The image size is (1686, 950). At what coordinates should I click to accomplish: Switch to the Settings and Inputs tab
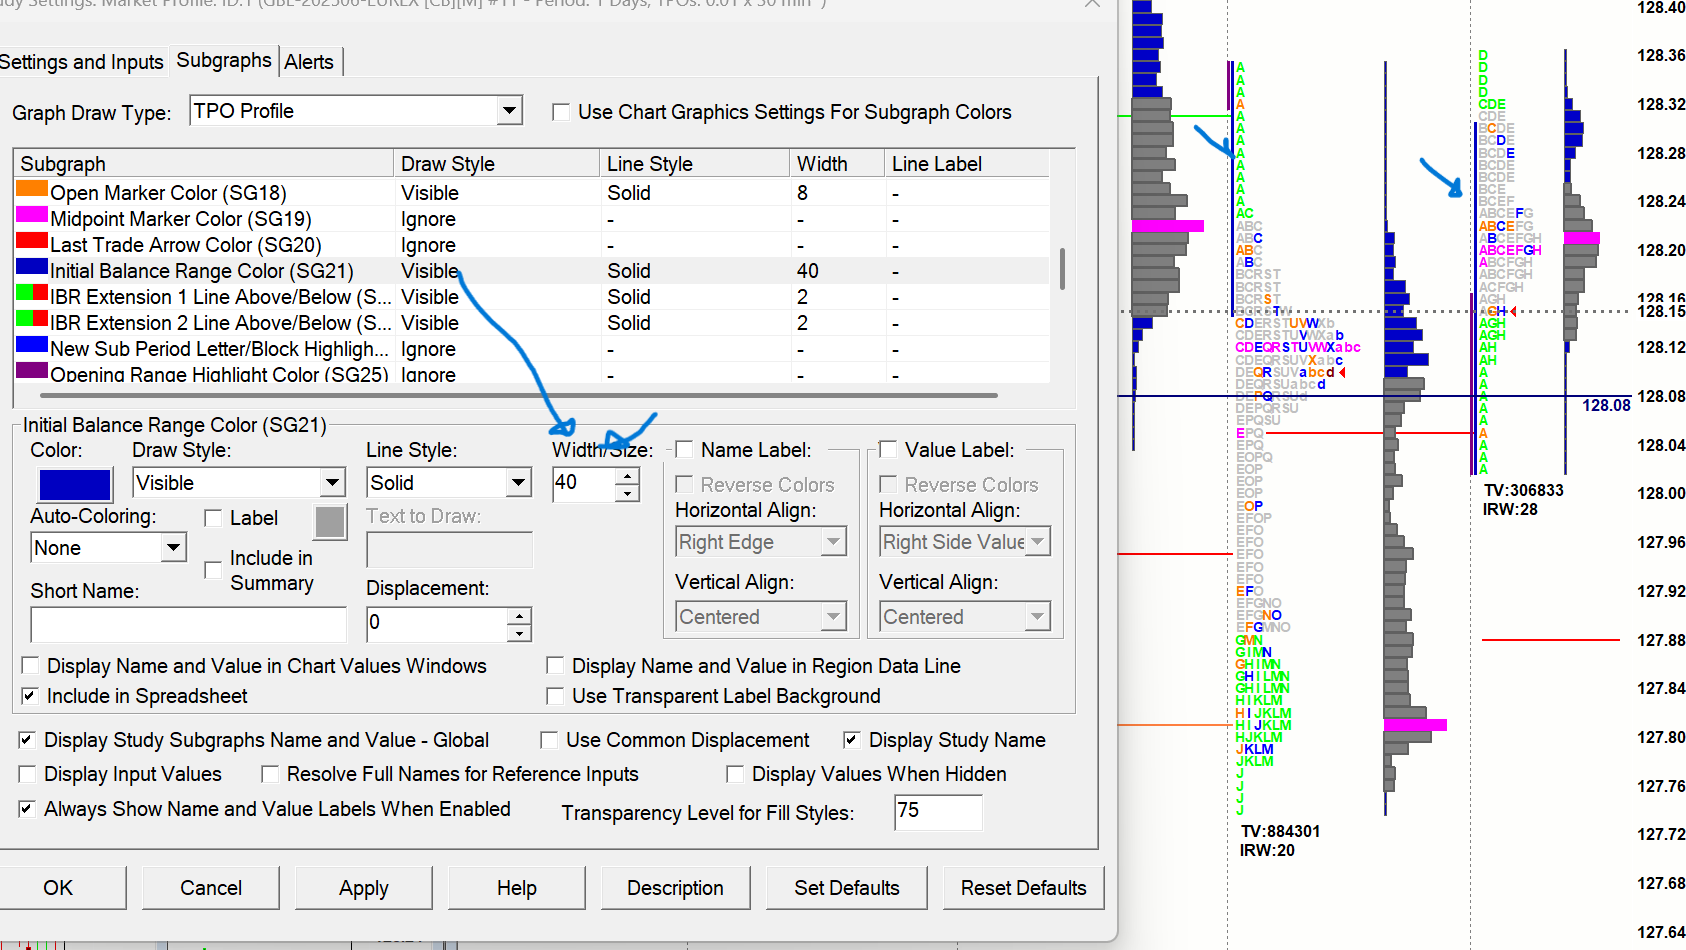[x=81, y=62]
